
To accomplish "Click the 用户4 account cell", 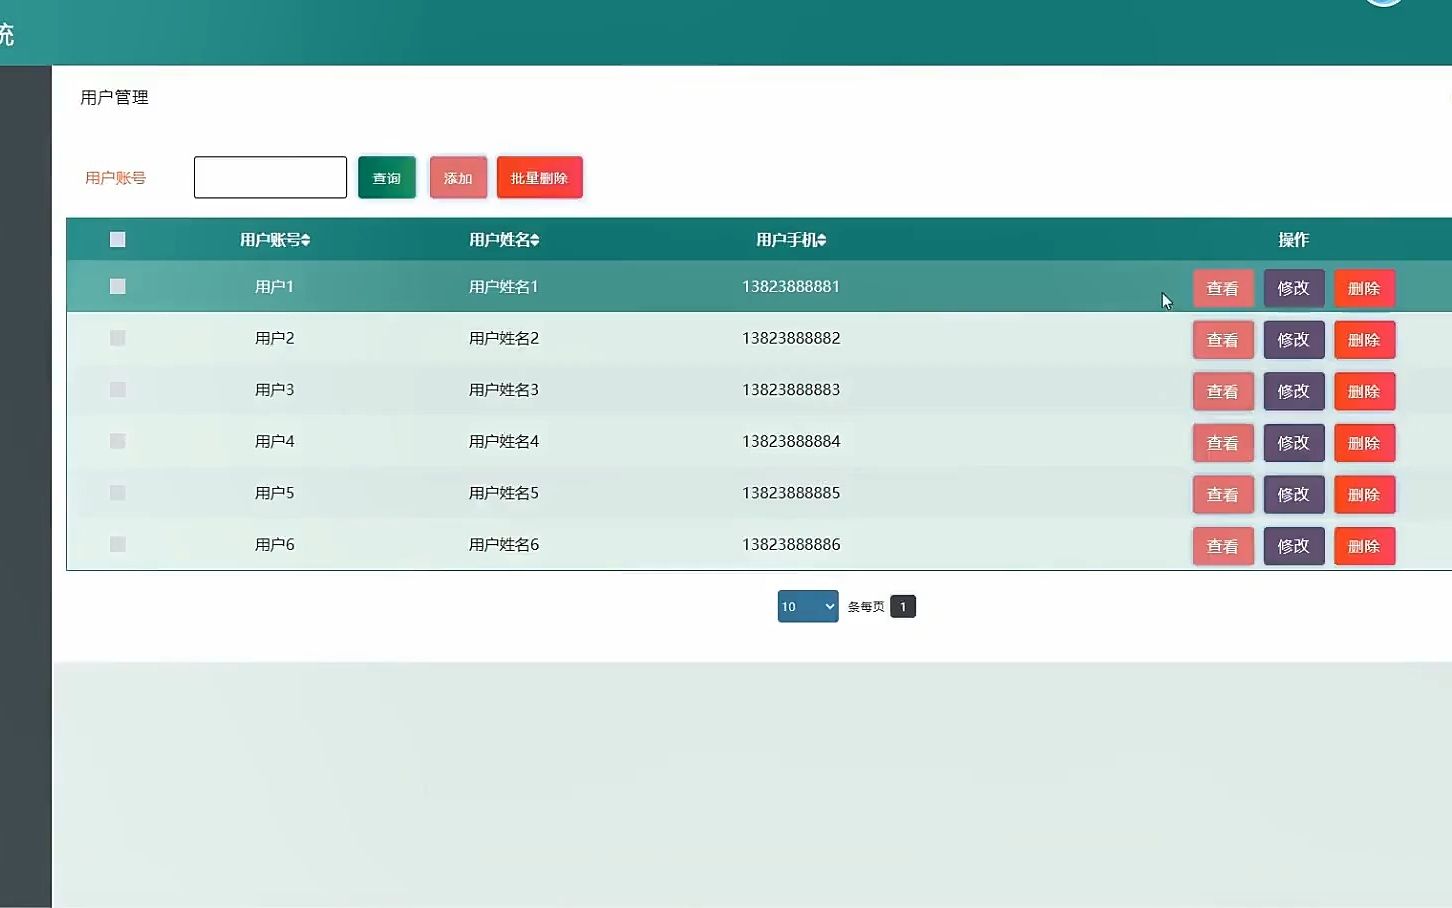I will pyautogui.click(x=274, y=441).
